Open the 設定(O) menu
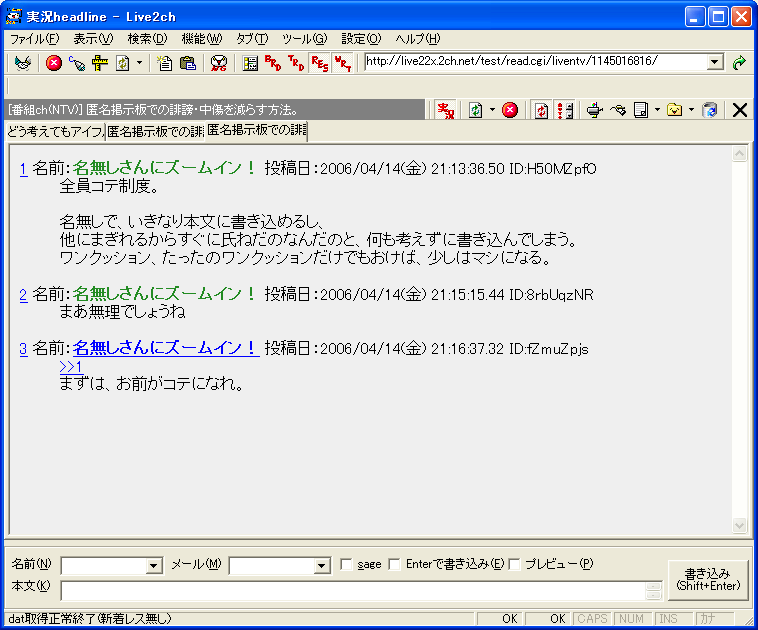The width and height of the screenshot is (758, 630). click(361, 39)
